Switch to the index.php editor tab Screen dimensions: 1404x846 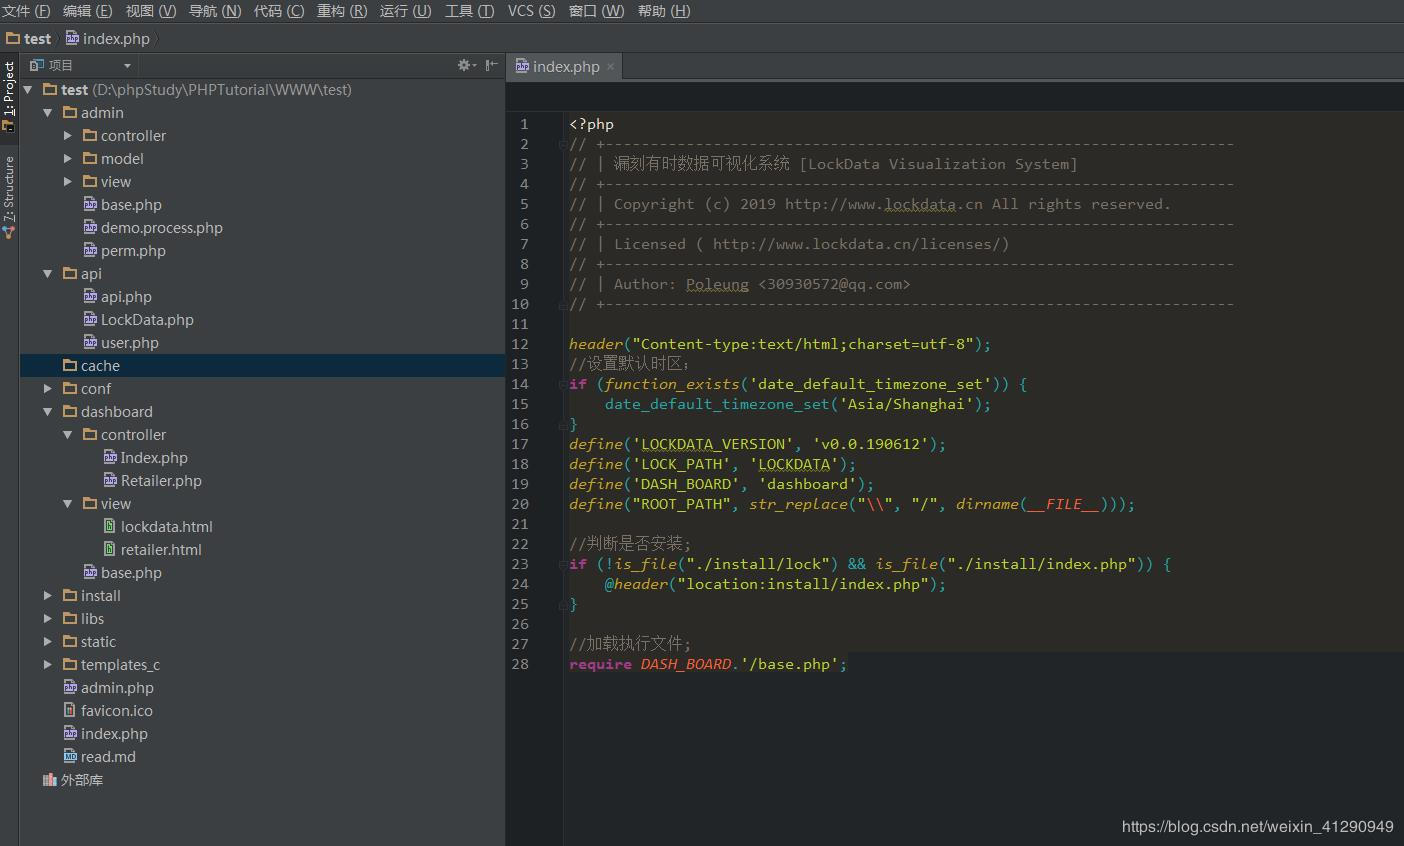[x=565, y=67]
